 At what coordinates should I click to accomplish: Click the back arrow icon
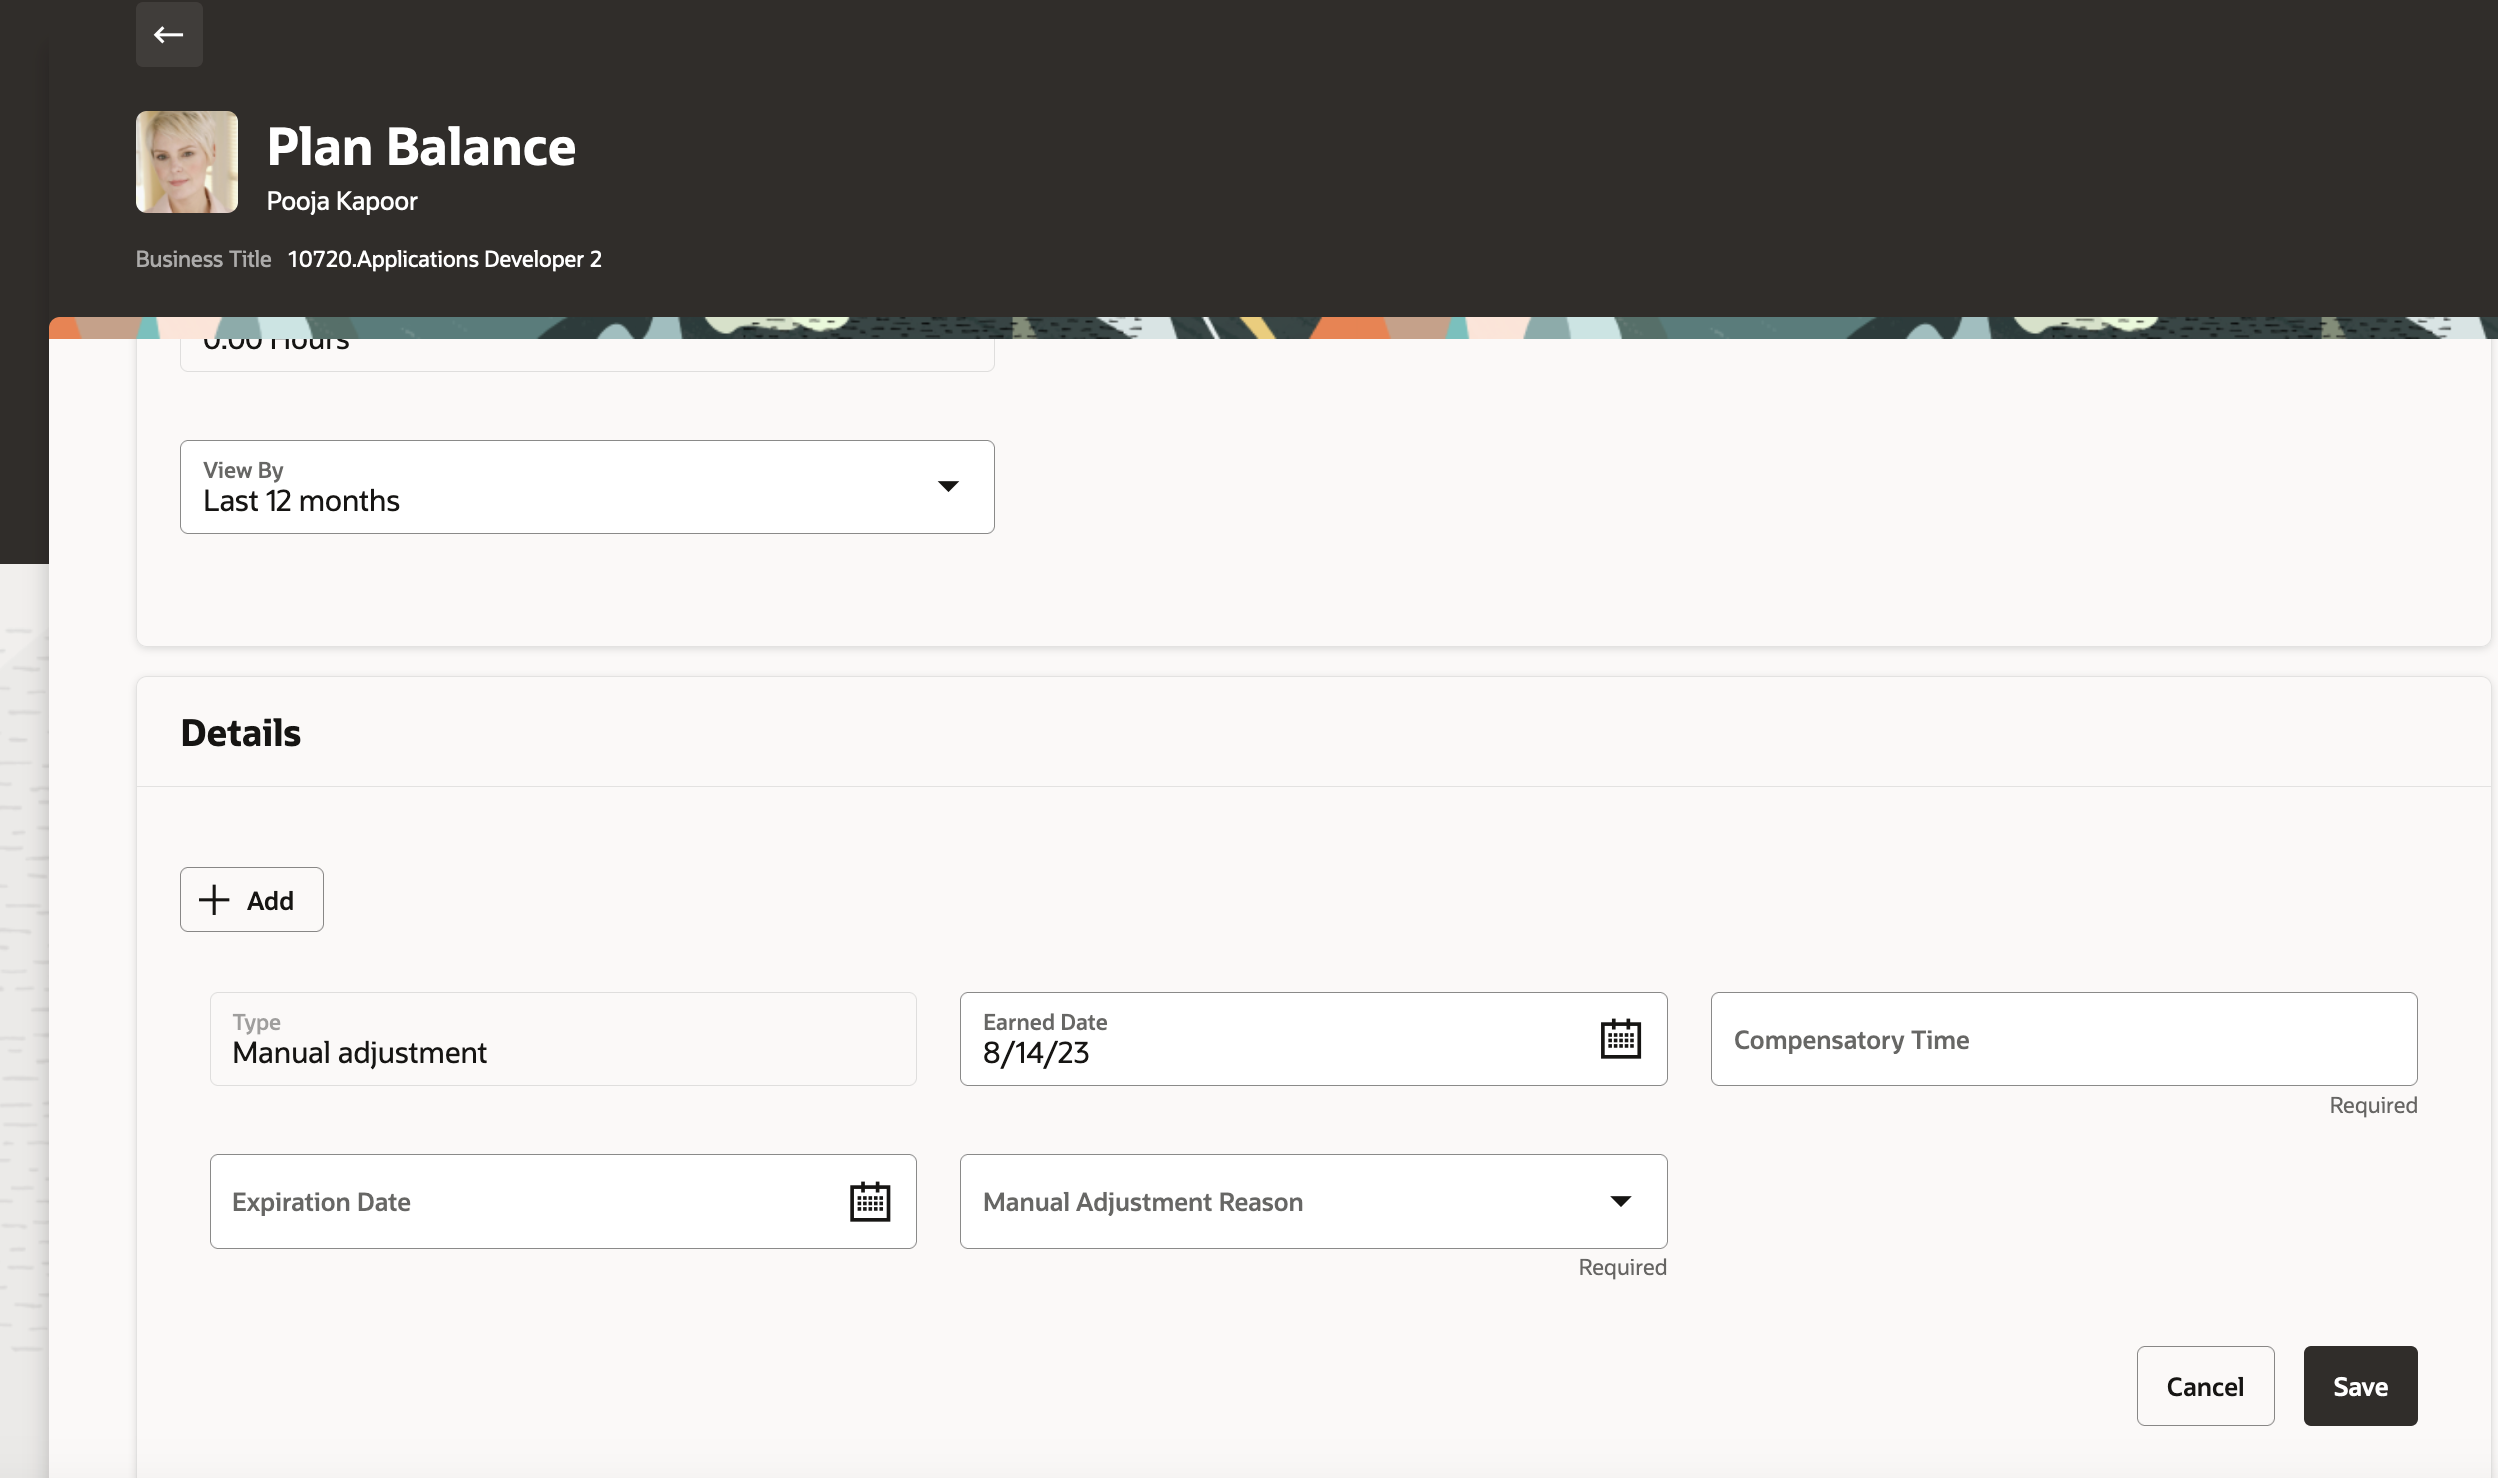[x=168, y=35]
